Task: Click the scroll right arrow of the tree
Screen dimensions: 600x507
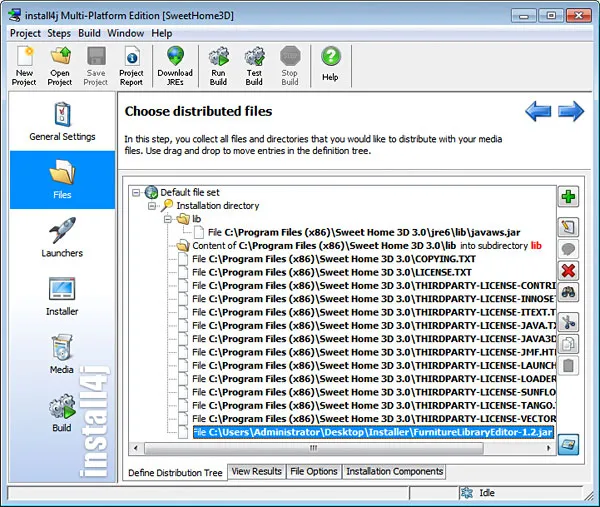Action: point(549,448)
